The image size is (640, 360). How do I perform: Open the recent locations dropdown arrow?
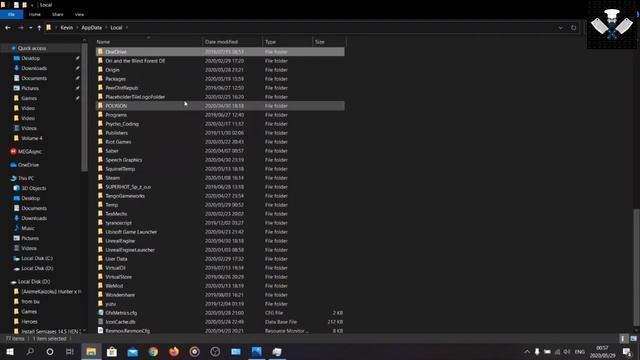[x=31, y=28]
